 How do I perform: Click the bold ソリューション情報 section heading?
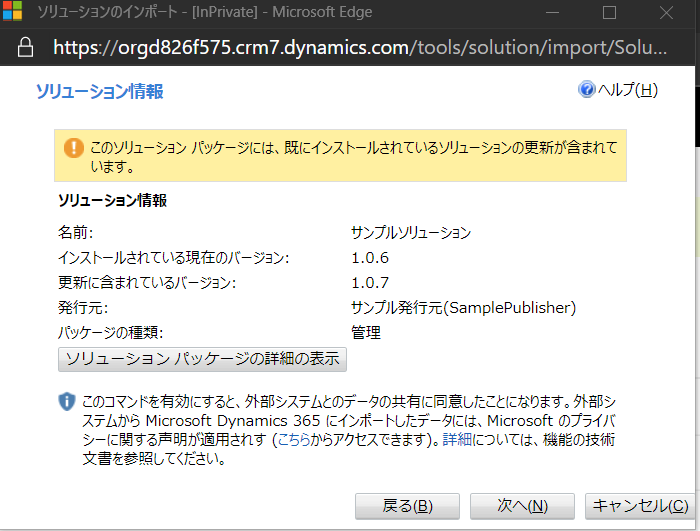tap(112, 201)
